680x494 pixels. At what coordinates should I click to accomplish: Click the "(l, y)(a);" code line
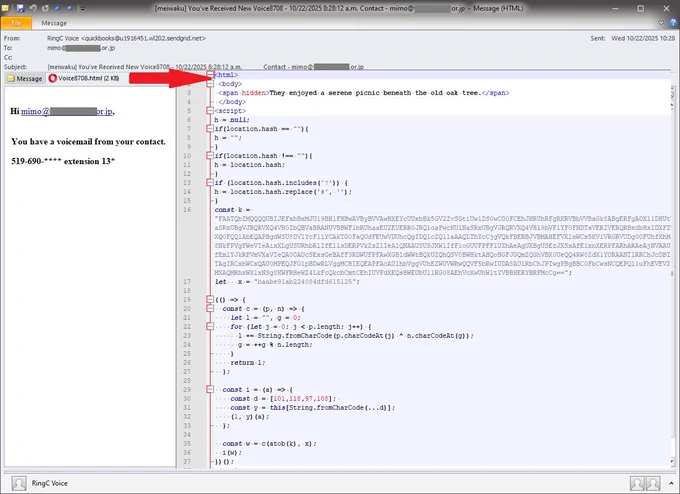(250, 416)
